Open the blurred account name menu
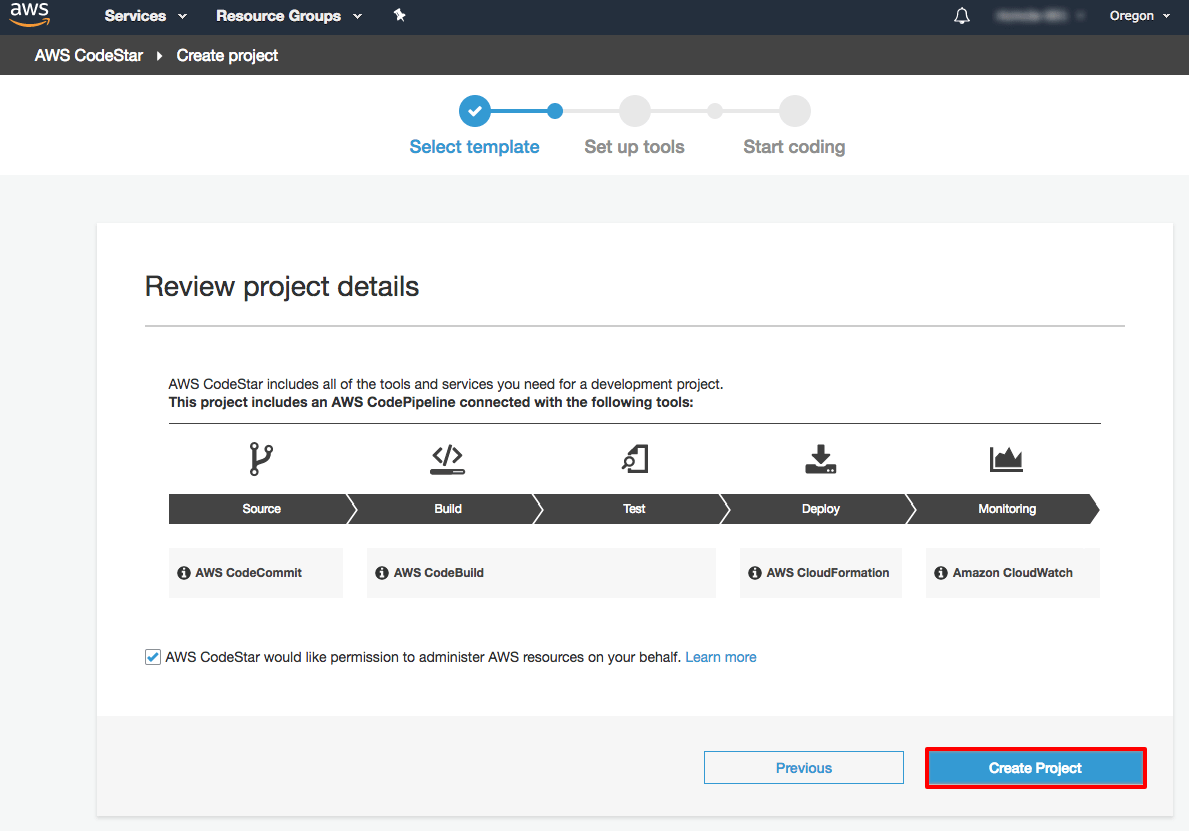Image resolution: width=1189 pixels, height=831 pixels. click(x=1039, y=16)
